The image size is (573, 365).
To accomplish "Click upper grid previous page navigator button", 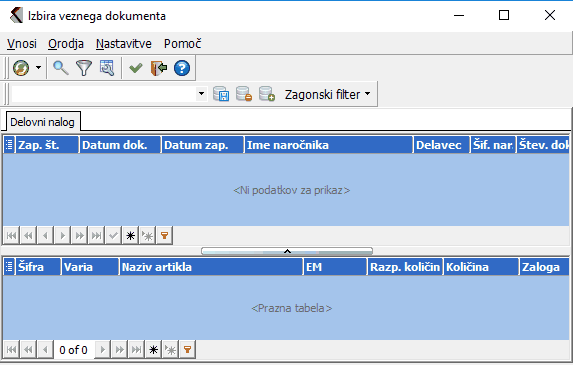I will pyautogui.click(x=28, y=235).
